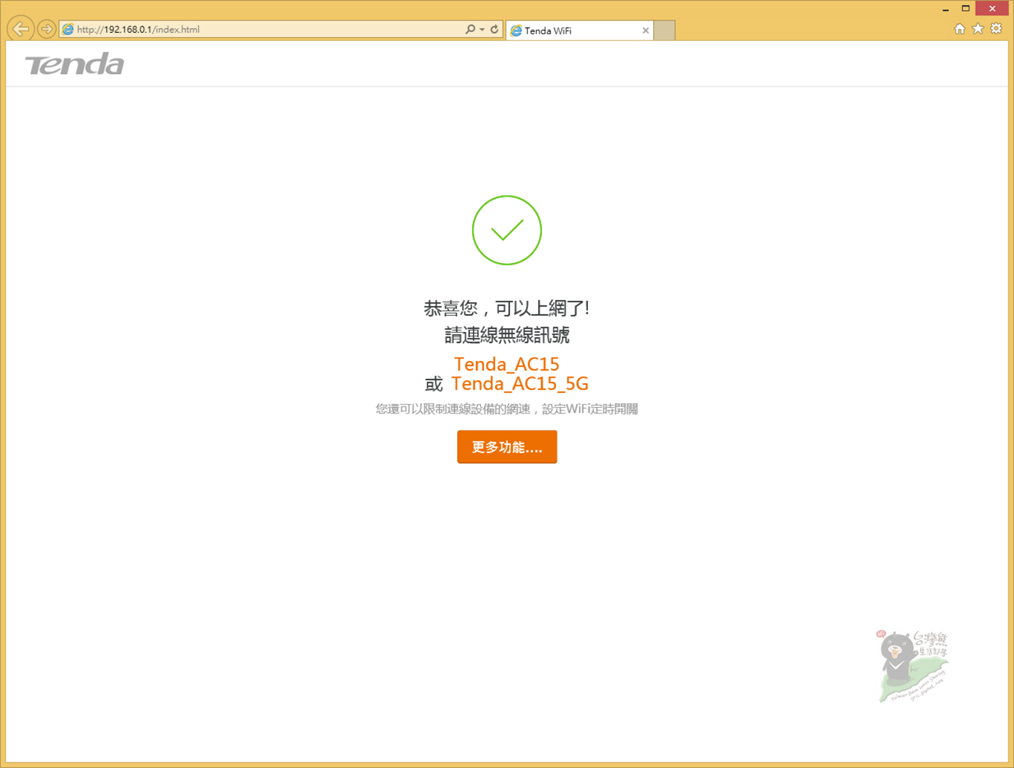Click the page icon in address bar
Image resolution: width=1014 pixels, height=768 pixels.
point(68,29)
